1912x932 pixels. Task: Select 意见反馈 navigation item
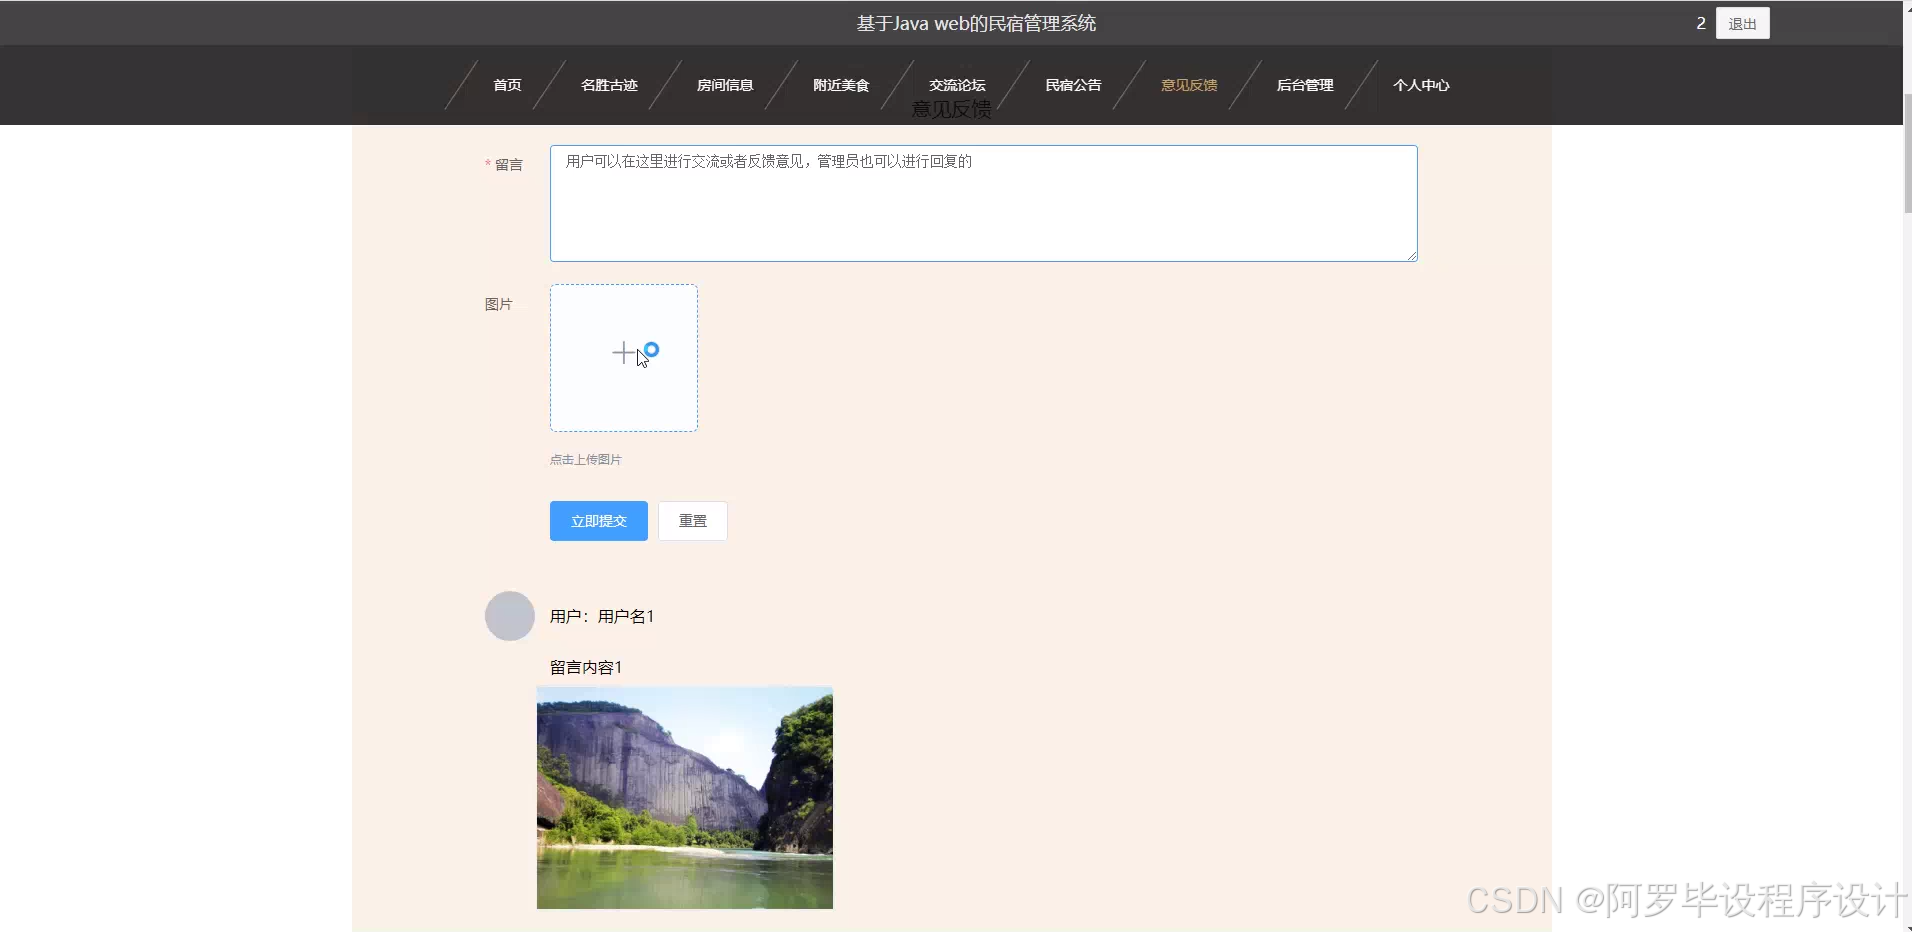point(1189,85)
